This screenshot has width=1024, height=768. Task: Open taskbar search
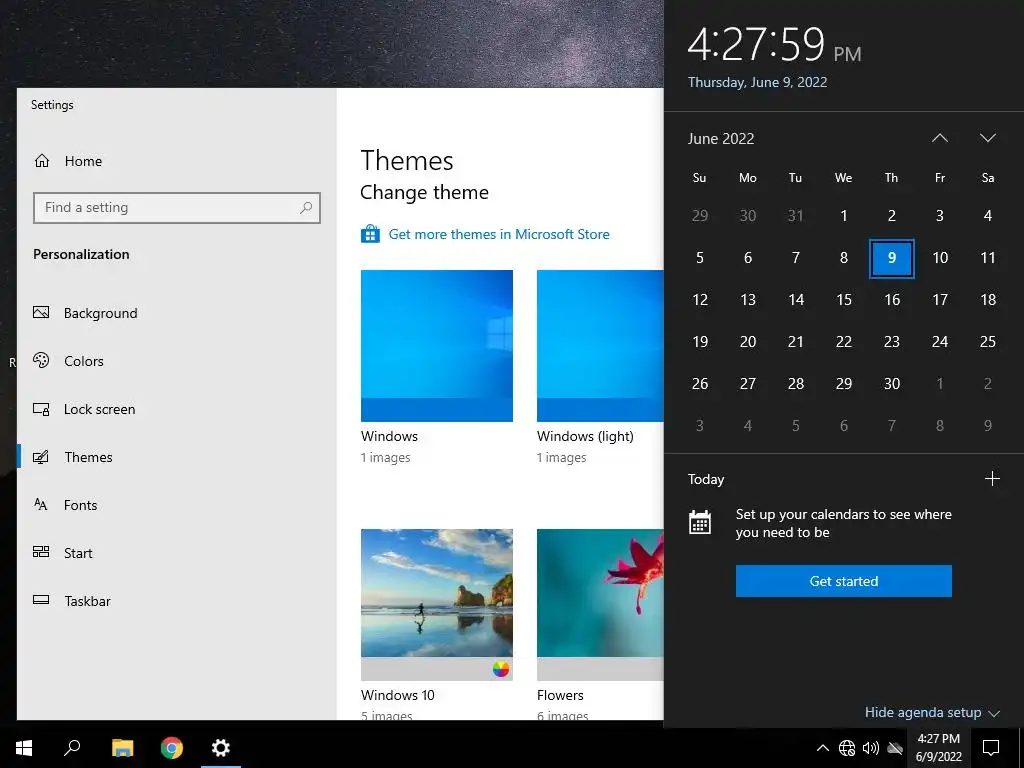coord(72,748)
